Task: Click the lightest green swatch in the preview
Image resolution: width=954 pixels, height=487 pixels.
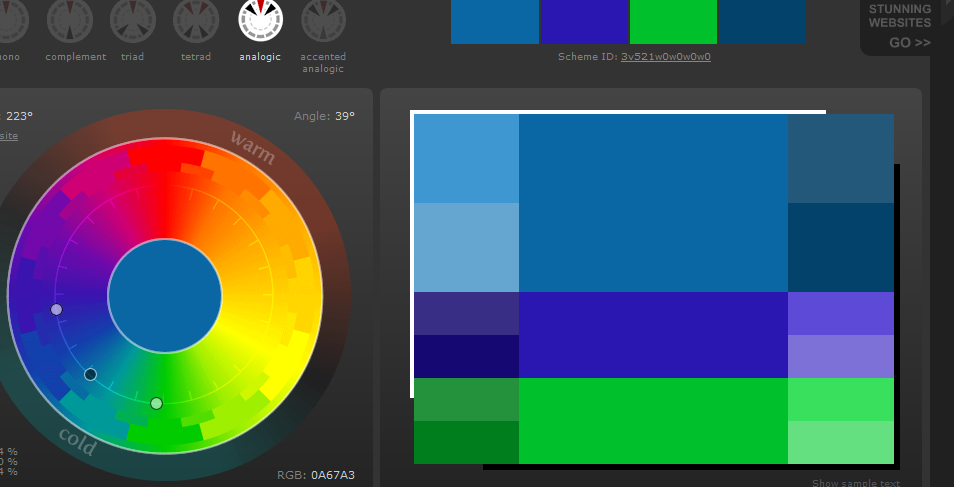Action: click(x=840, y=442)
